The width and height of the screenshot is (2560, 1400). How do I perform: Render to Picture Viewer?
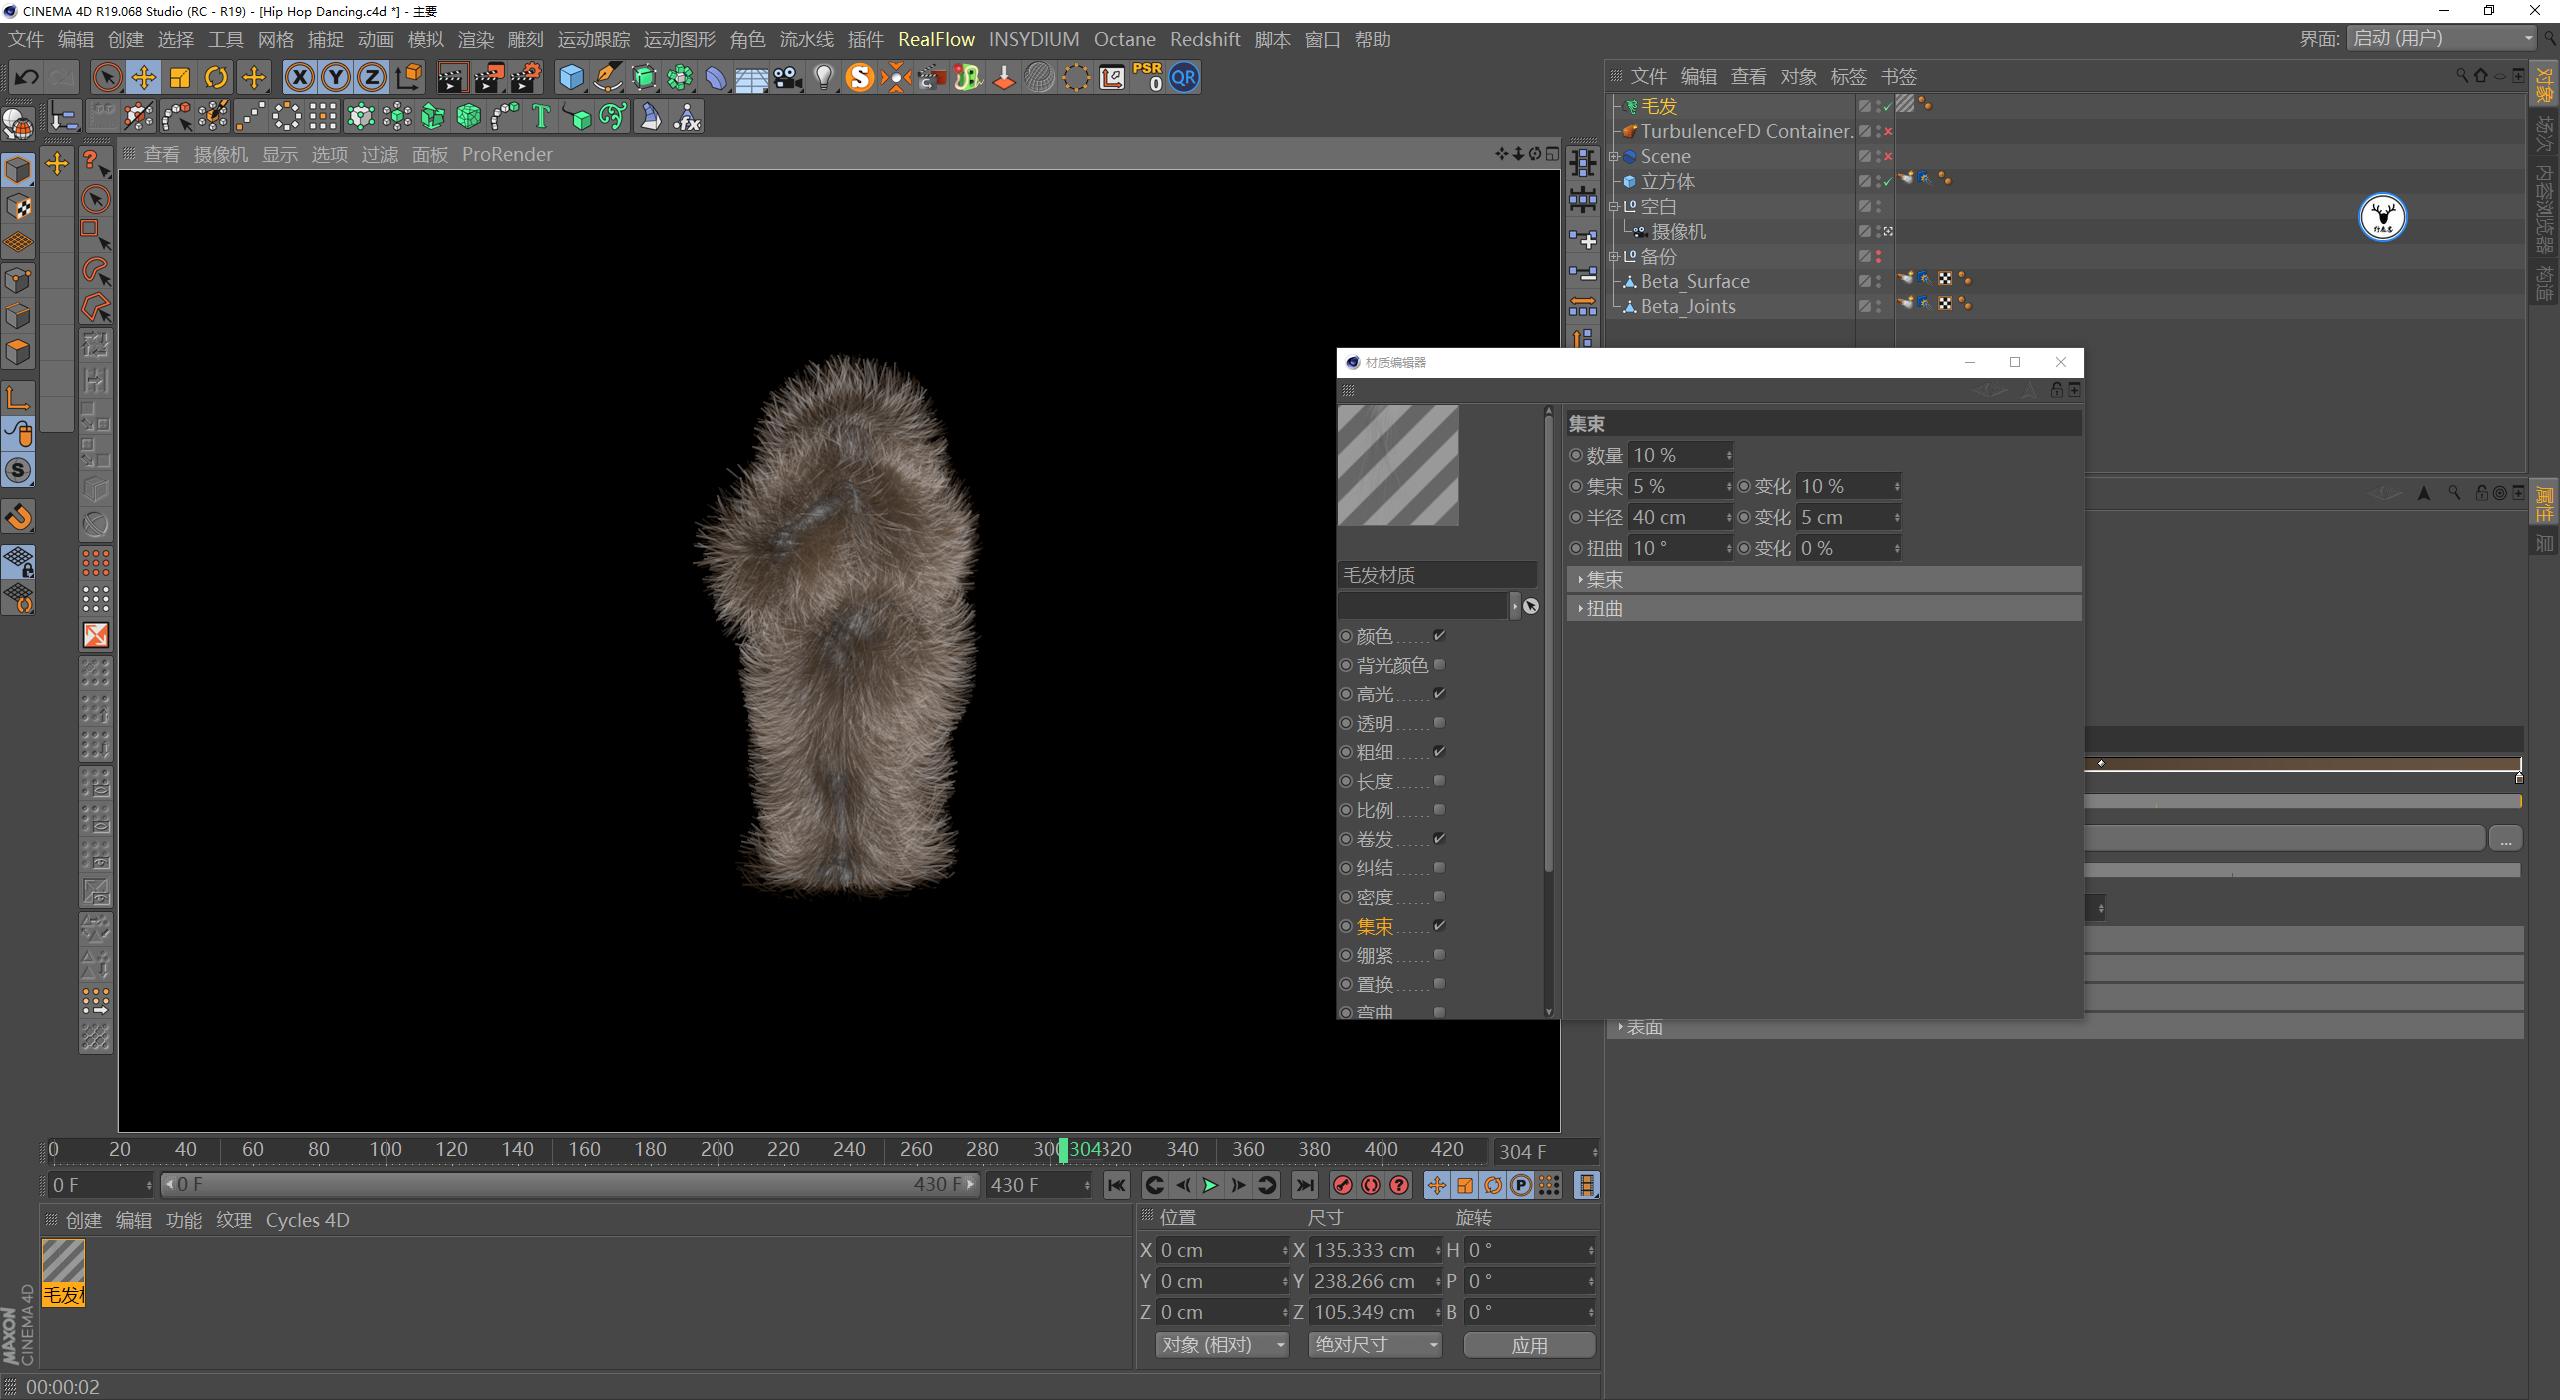pos(491,77)
